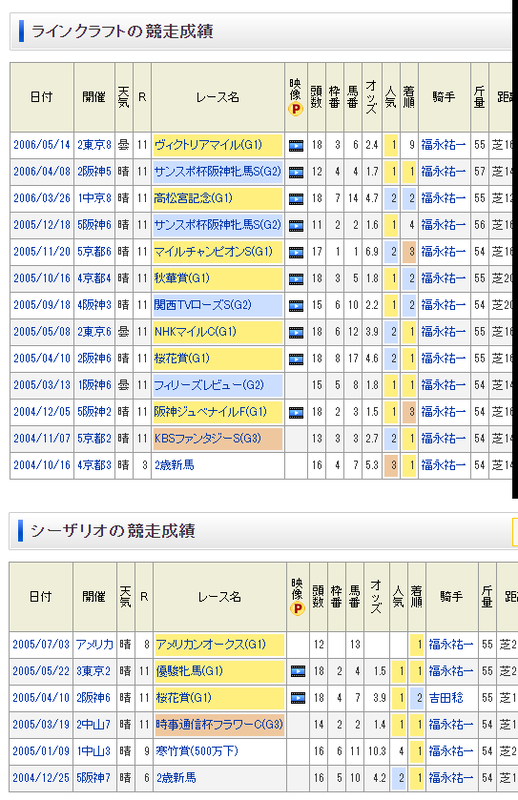Play video for 2005/12/18 サンスポ杯阪神牝馬S

[296, 225]
